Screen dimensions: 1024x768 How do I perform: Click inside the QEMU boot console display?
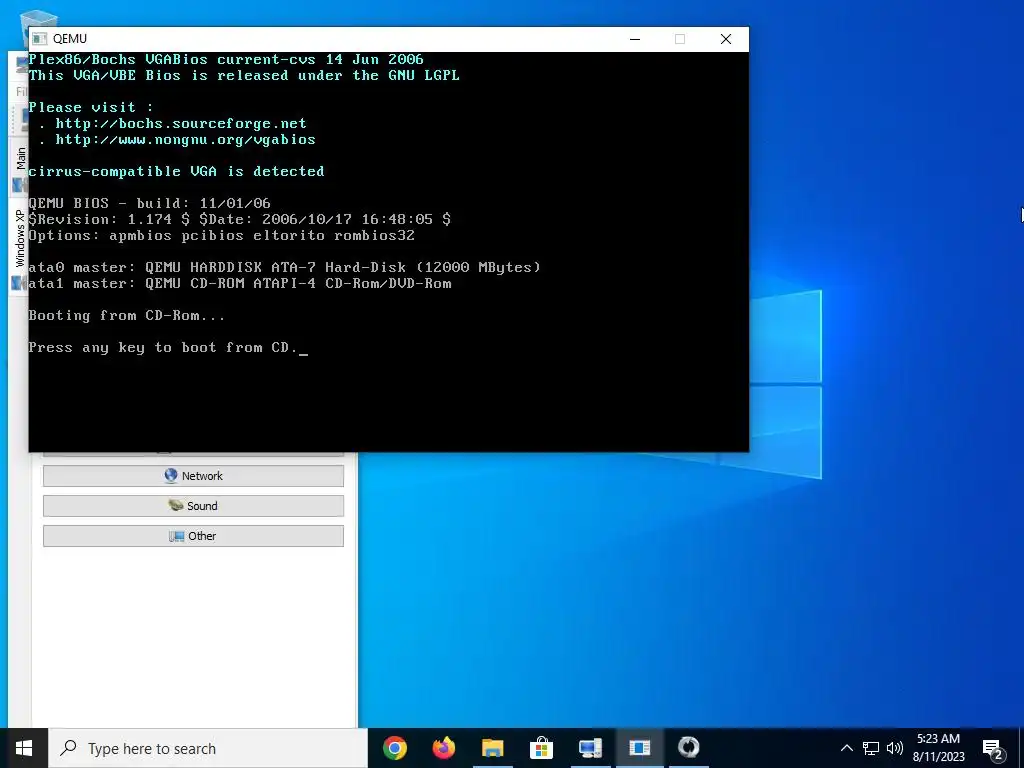(x=389, y=251)
